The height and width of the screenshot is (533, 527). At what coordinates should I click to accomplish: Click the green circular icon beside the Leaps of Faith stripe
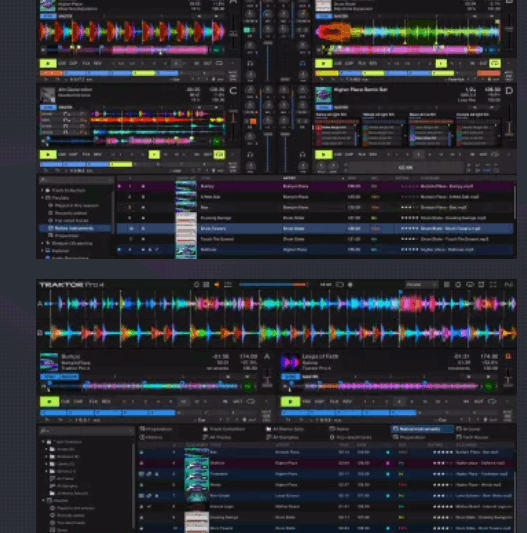point(489,386)
